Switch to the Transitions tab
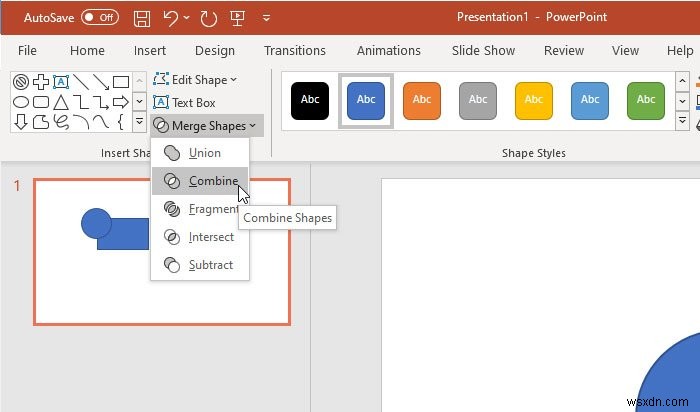This screenshot has width=700, height=412. tap(295, 50)
